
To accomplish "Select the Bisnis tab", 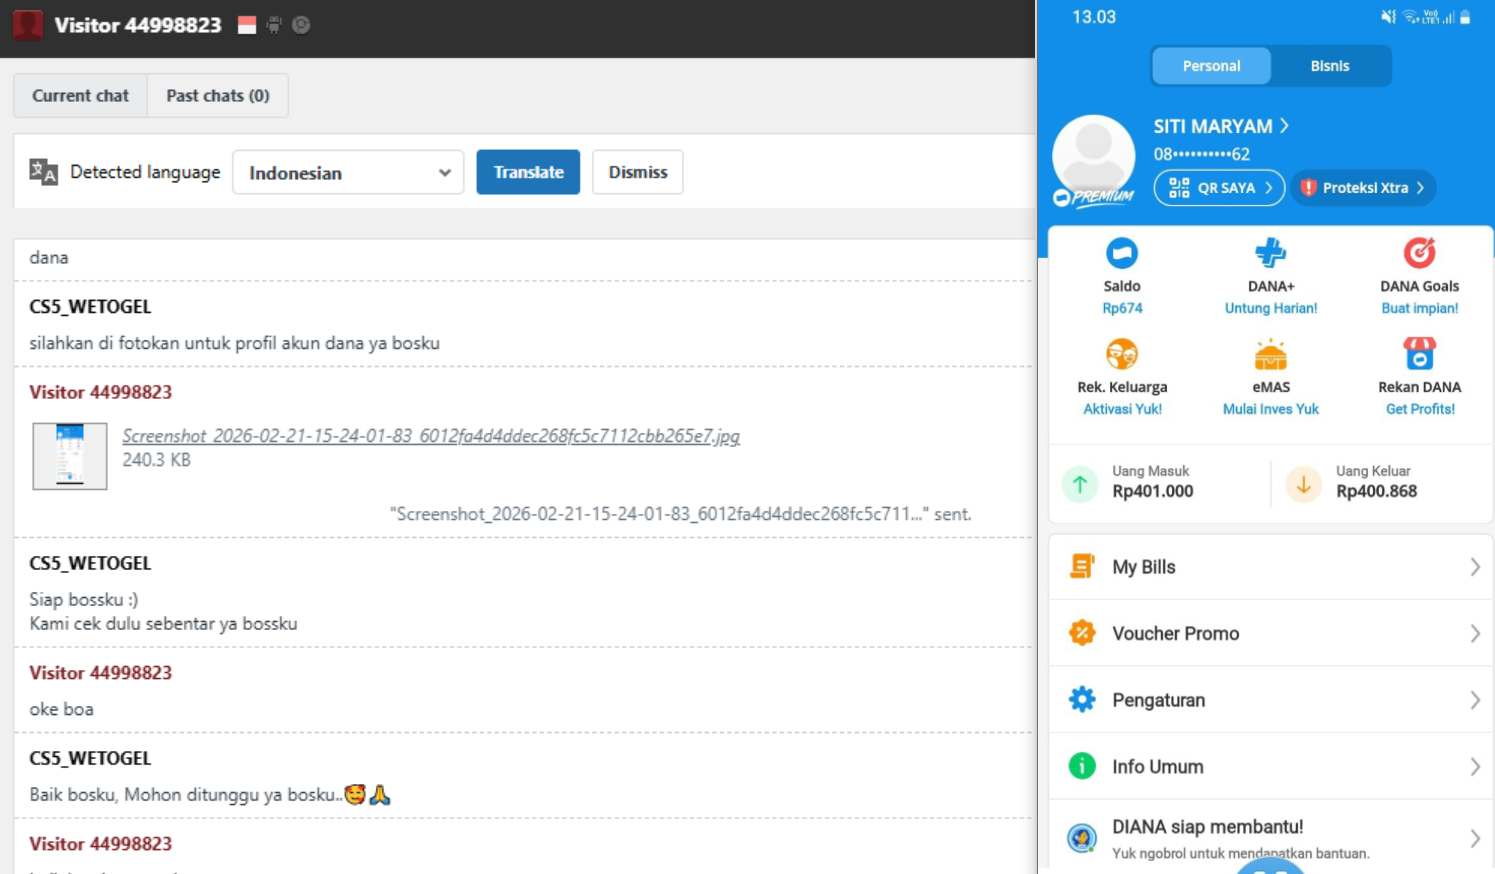I will (1330, 66).
